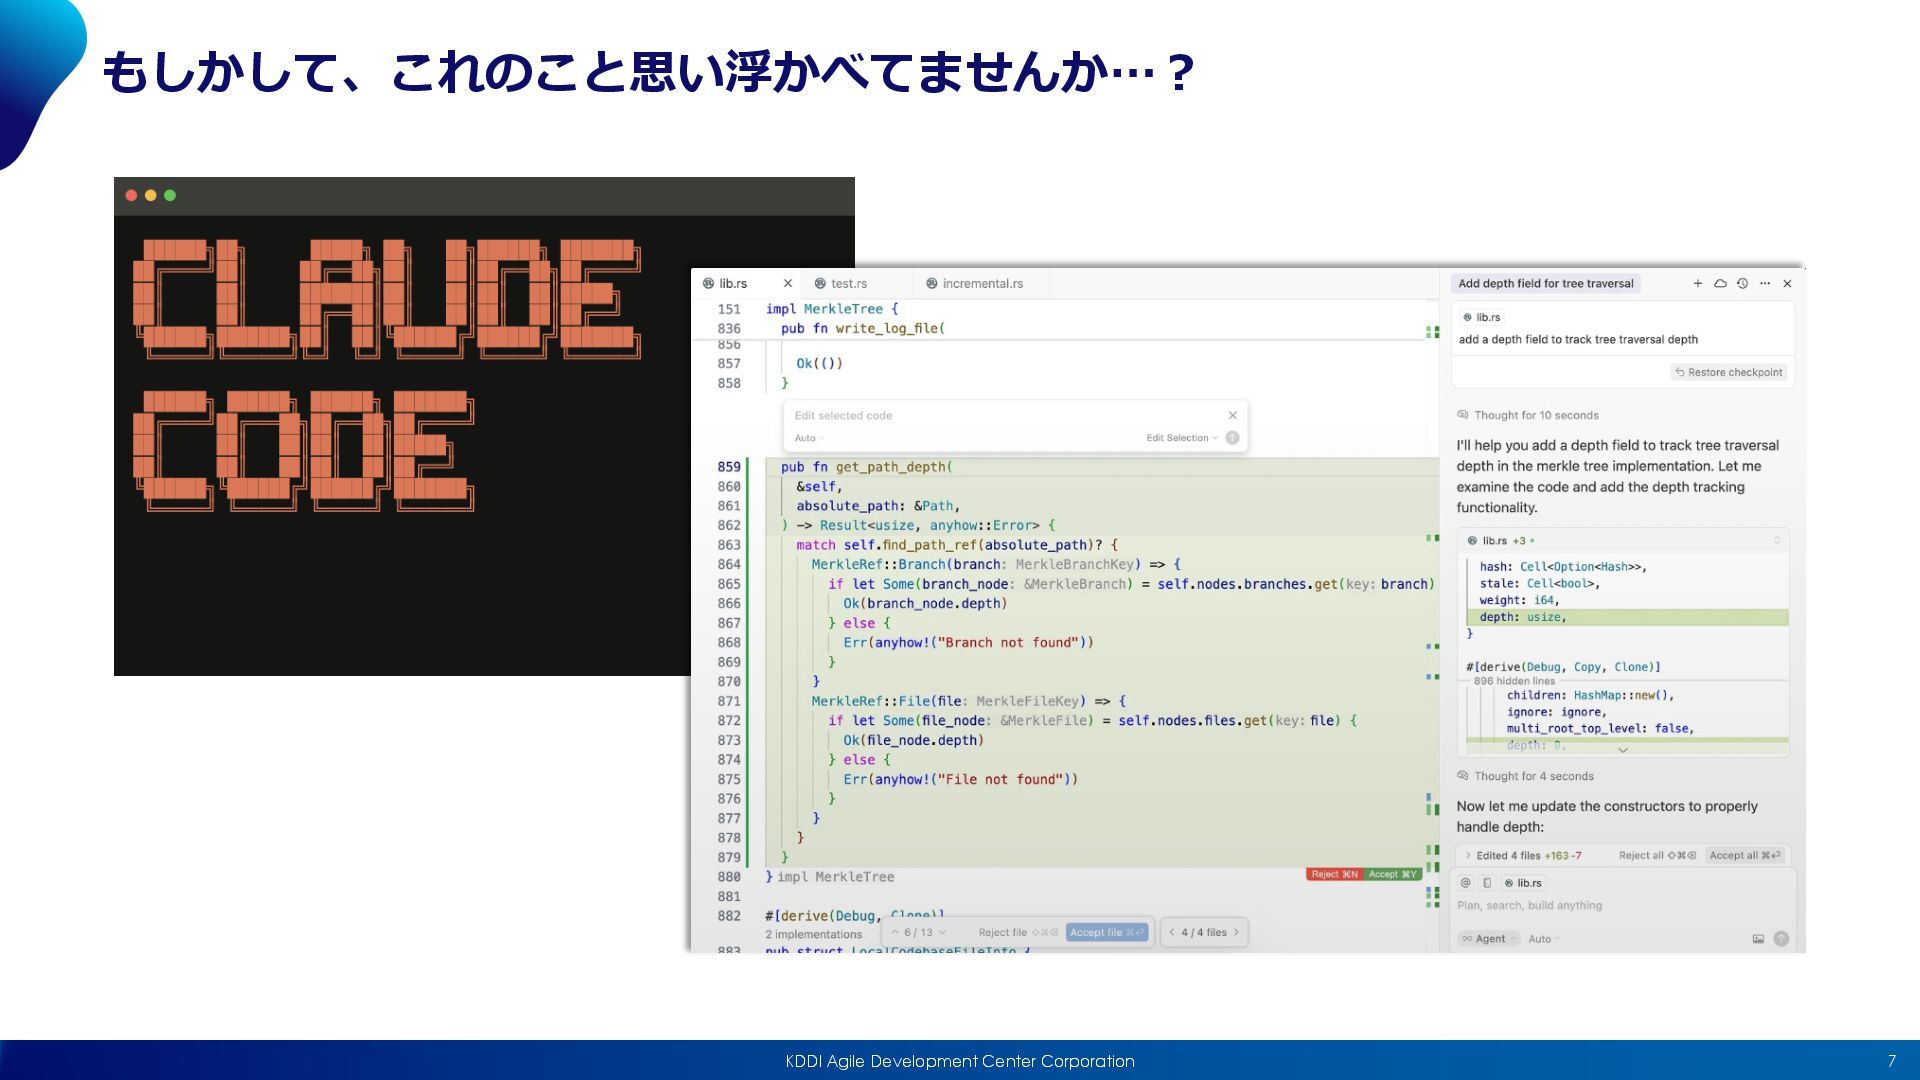Click the send arrow button in chat input
This screenshot has width=1920, height=1080.
click(x=1781, y=939)
